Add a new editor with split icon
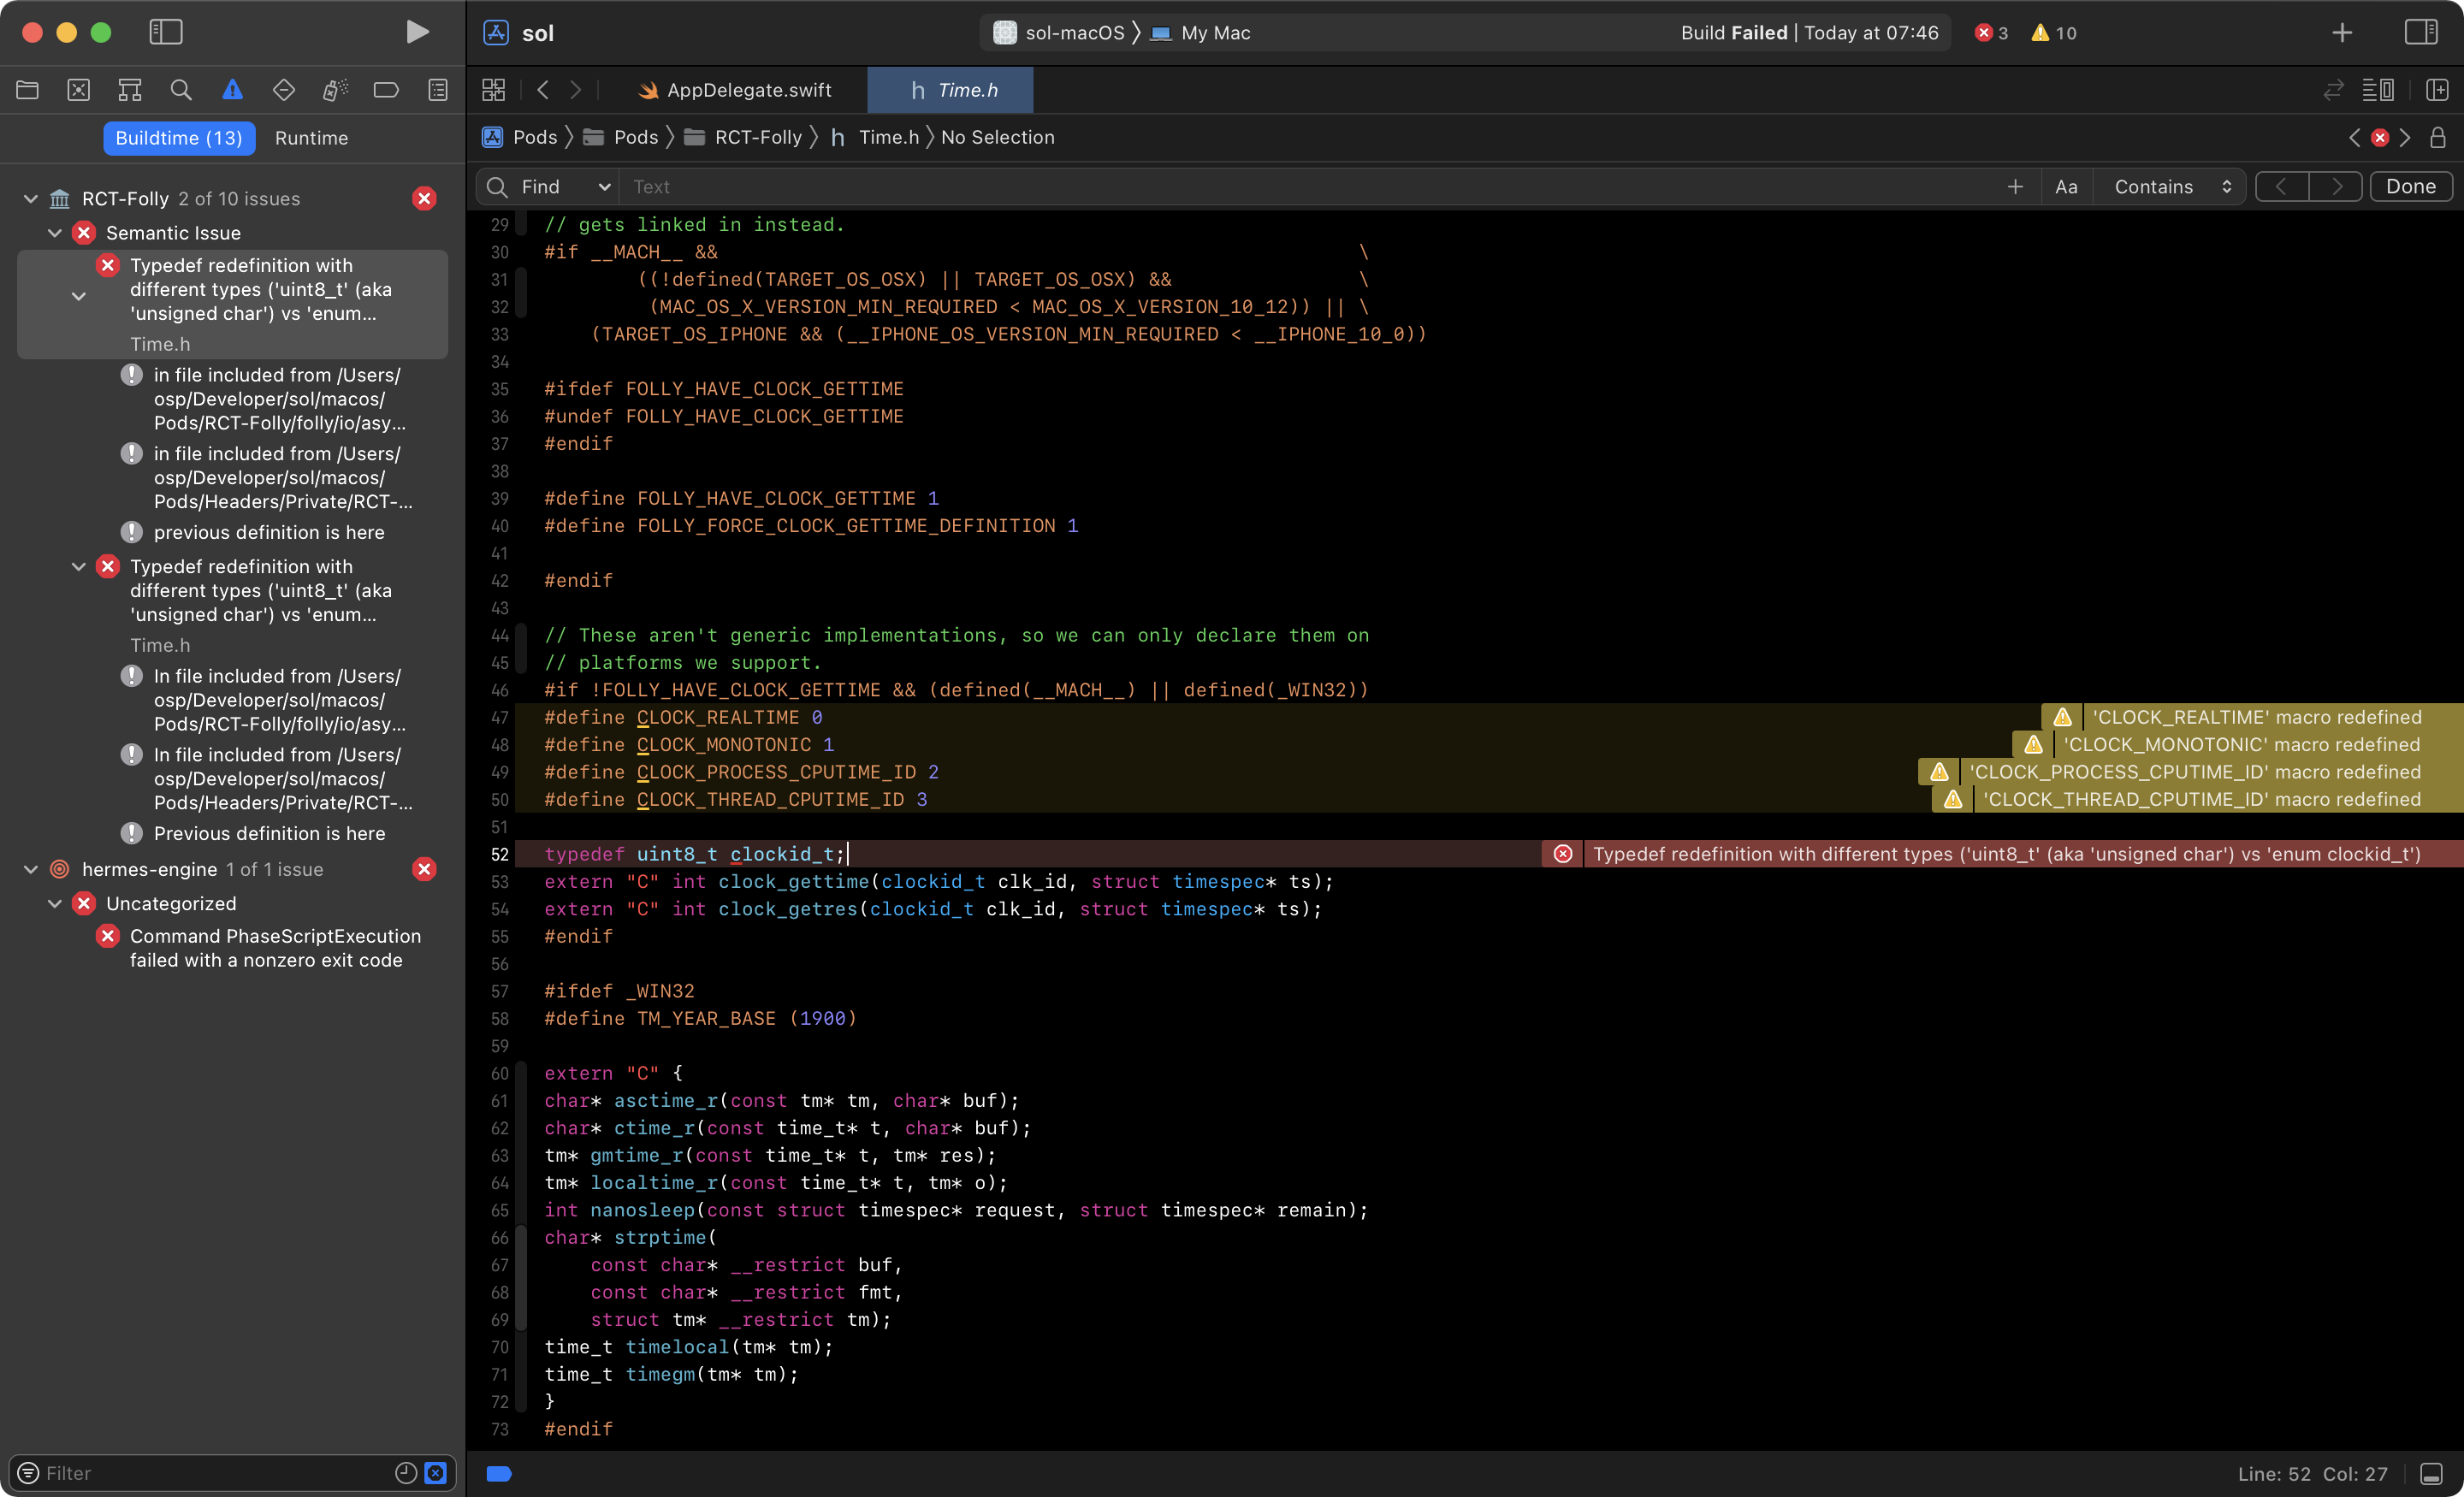Screen dimensions: 2464x1497 [x=2436, y=89]
